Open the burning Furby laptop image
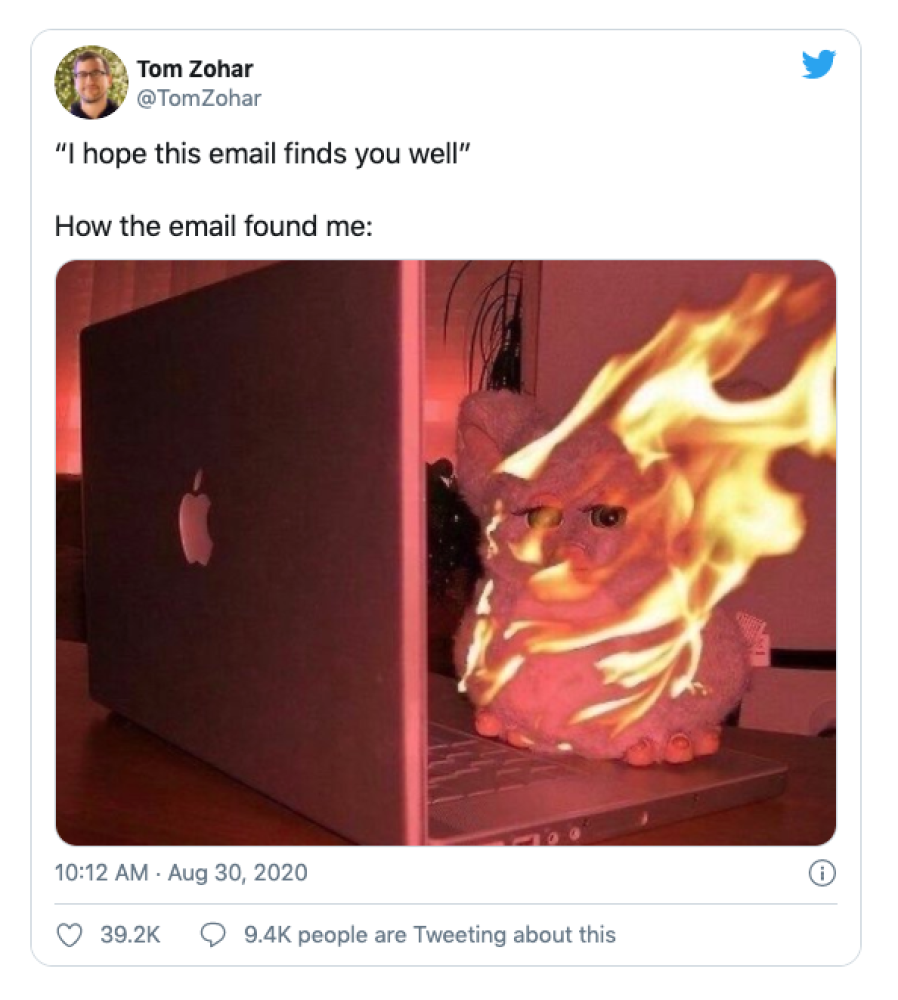 (x=446, y=552)
